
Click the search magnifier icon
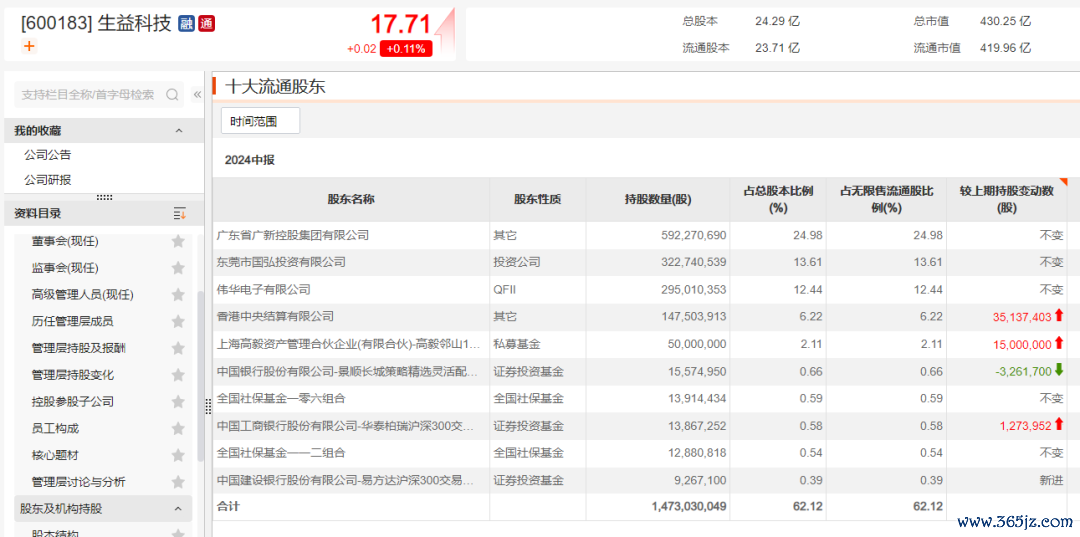(x=172, y=95)
